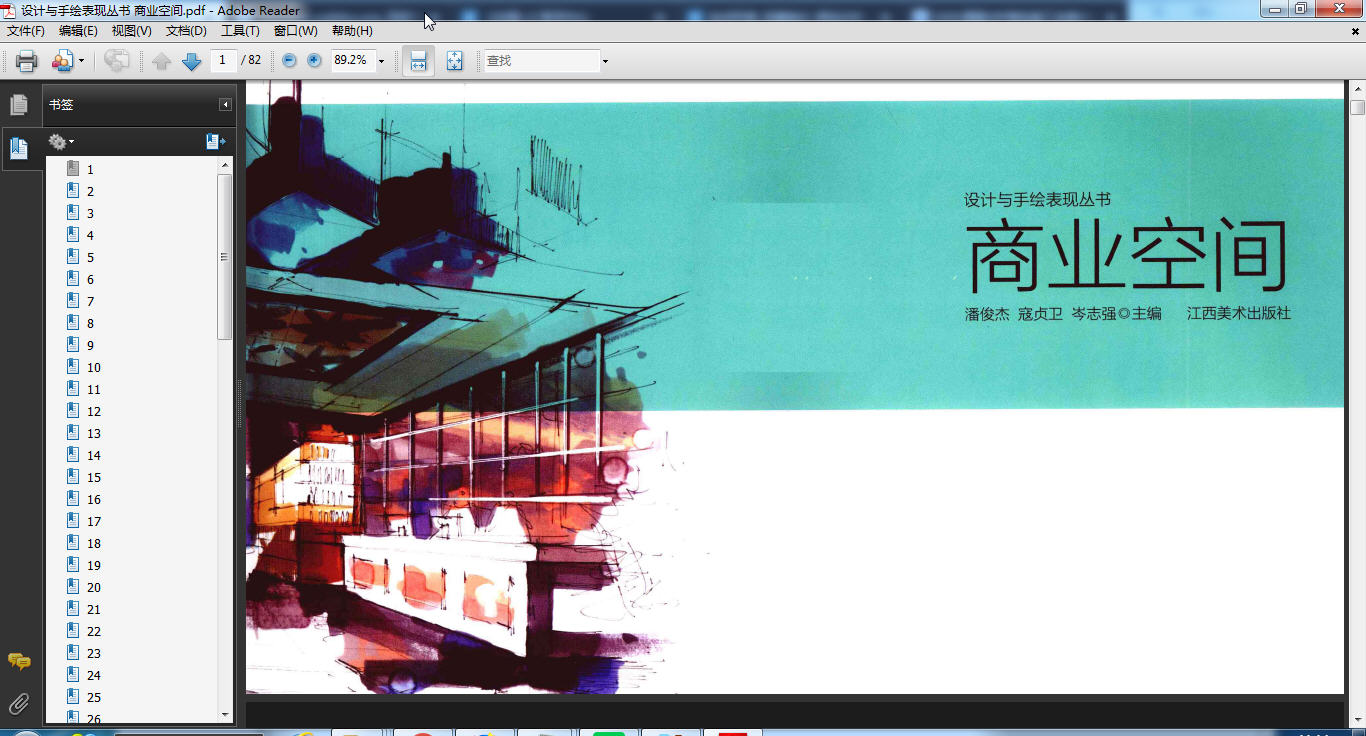Click the page icon beside bookmark 13

(72, 433)
